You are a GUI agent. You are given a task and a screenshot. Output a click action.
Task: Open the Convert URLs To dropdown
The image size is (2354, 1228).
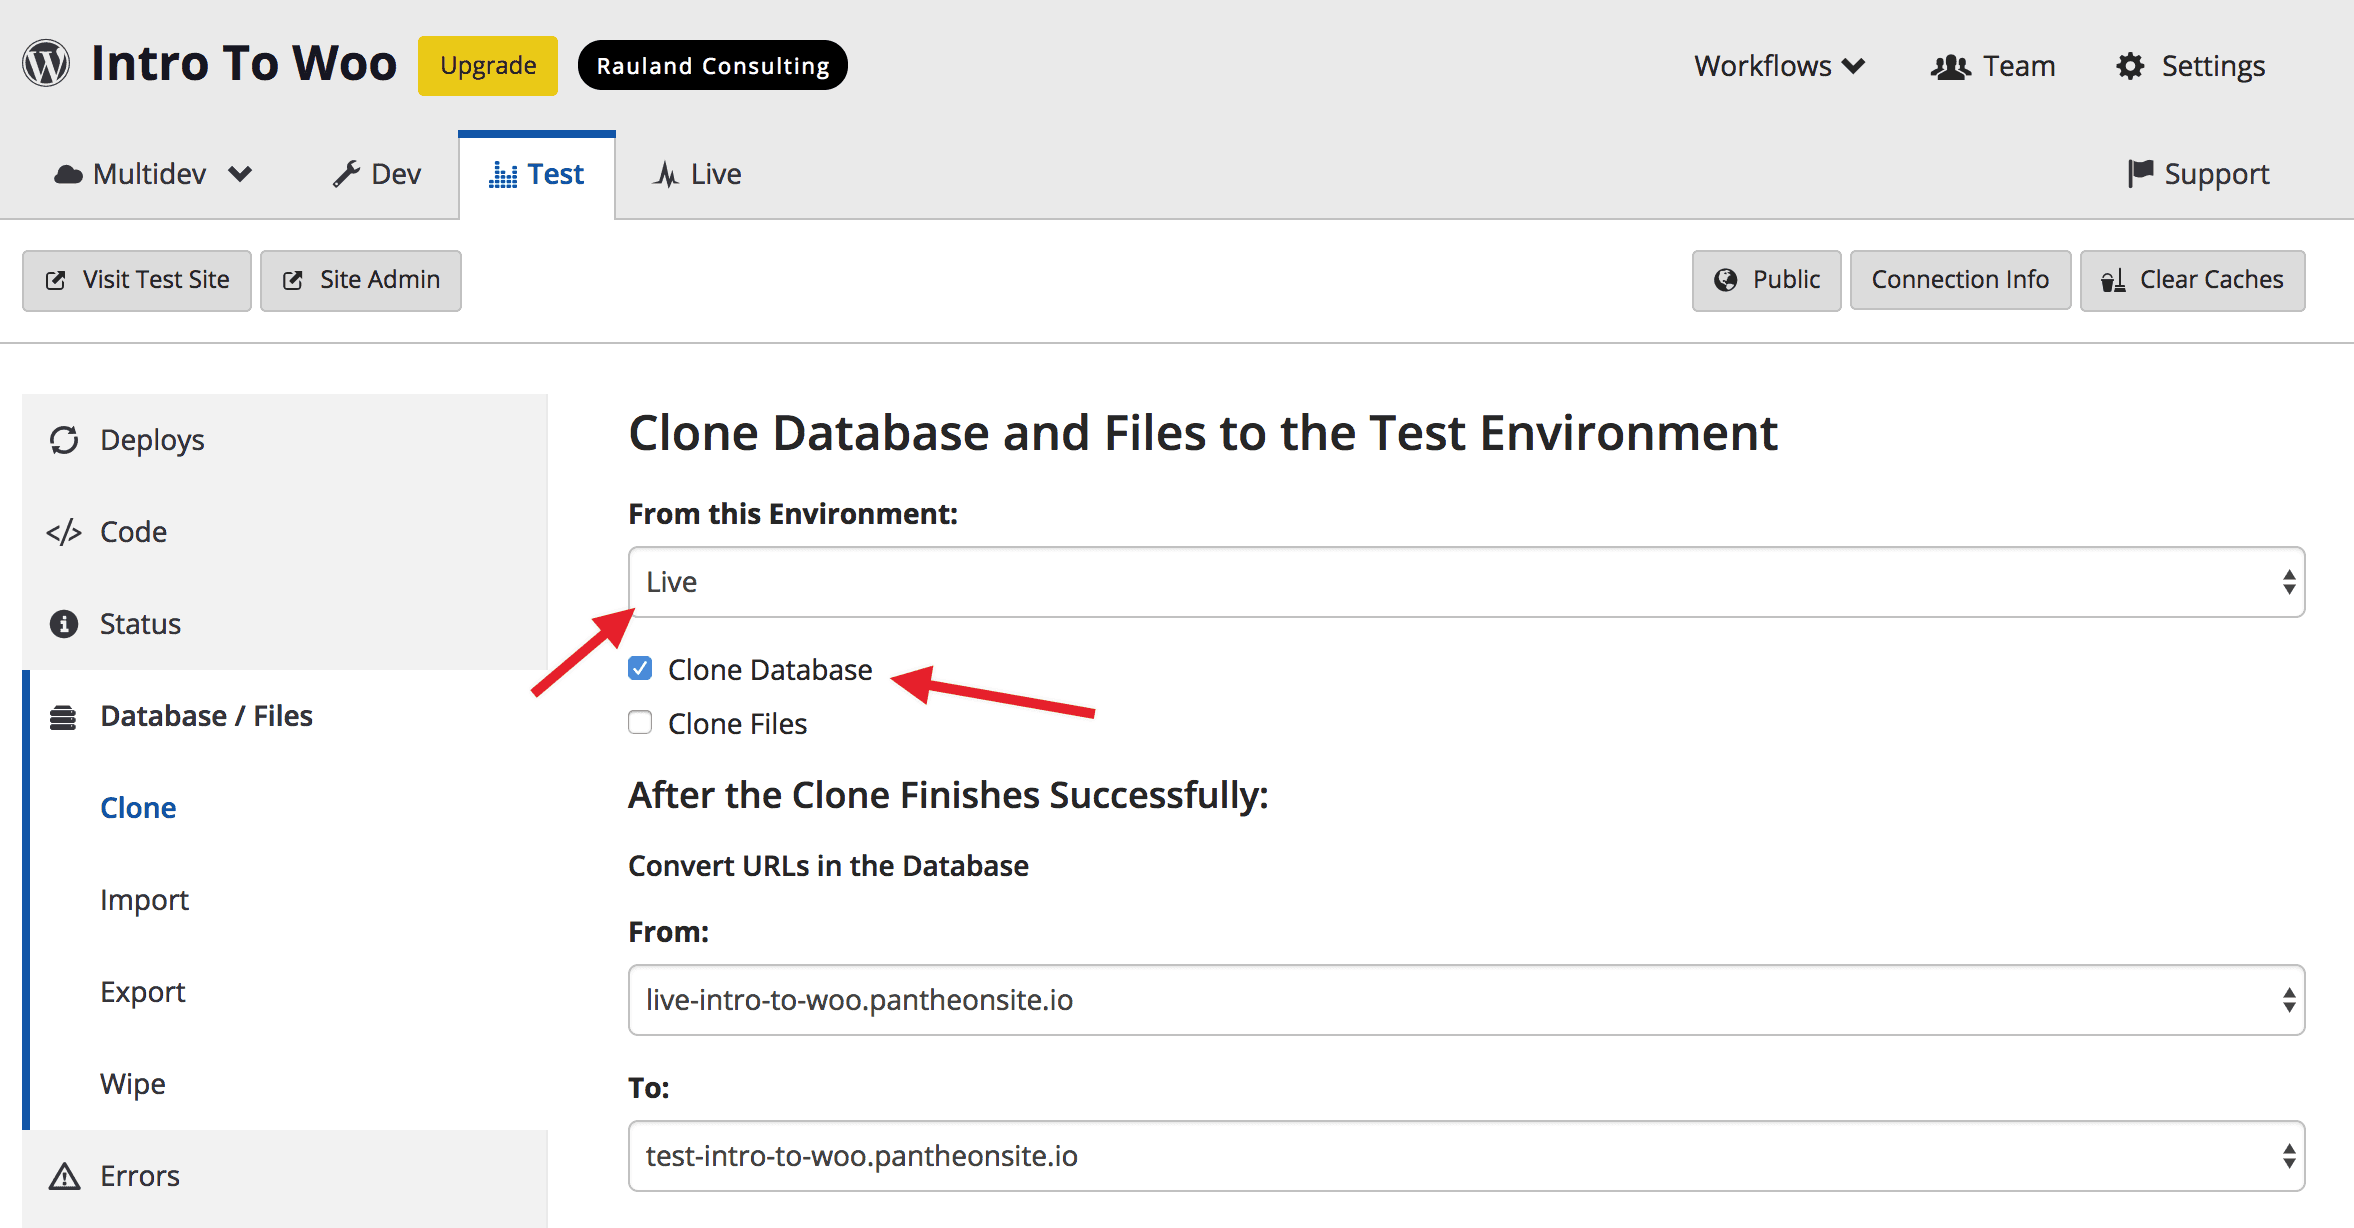[x=1466, y=1156]
